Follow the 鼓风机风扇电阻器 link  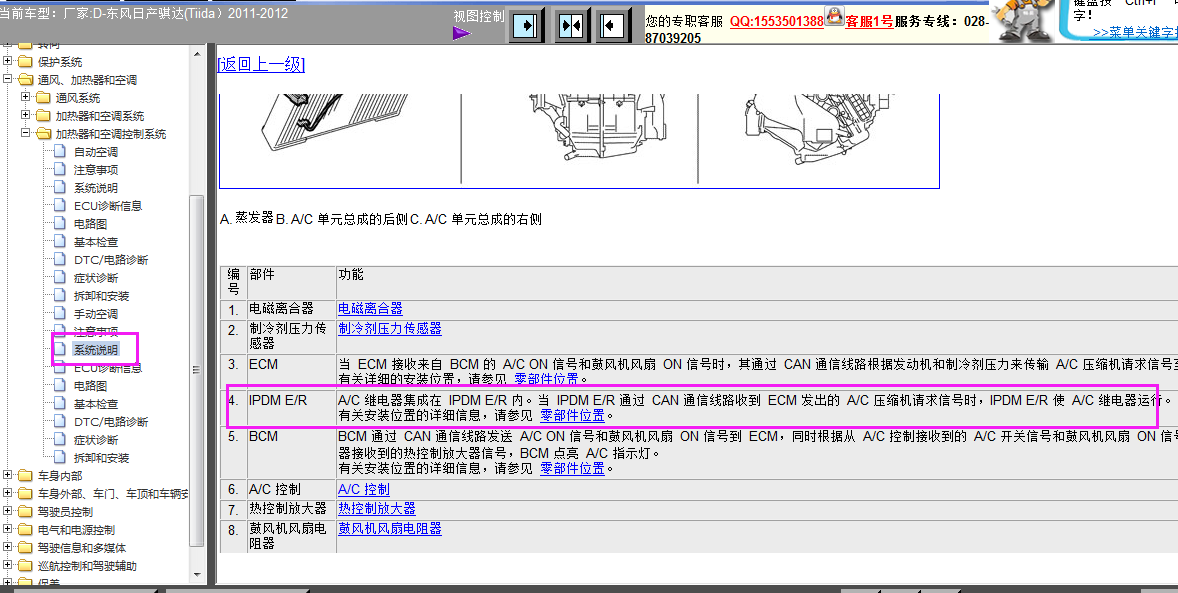click(x=390, y=528)
